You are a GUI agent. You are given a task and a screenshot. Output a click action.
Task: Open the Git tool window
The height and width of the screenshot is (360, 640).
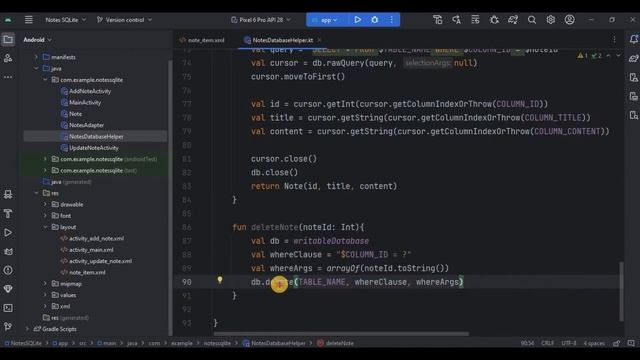[8, 327]
